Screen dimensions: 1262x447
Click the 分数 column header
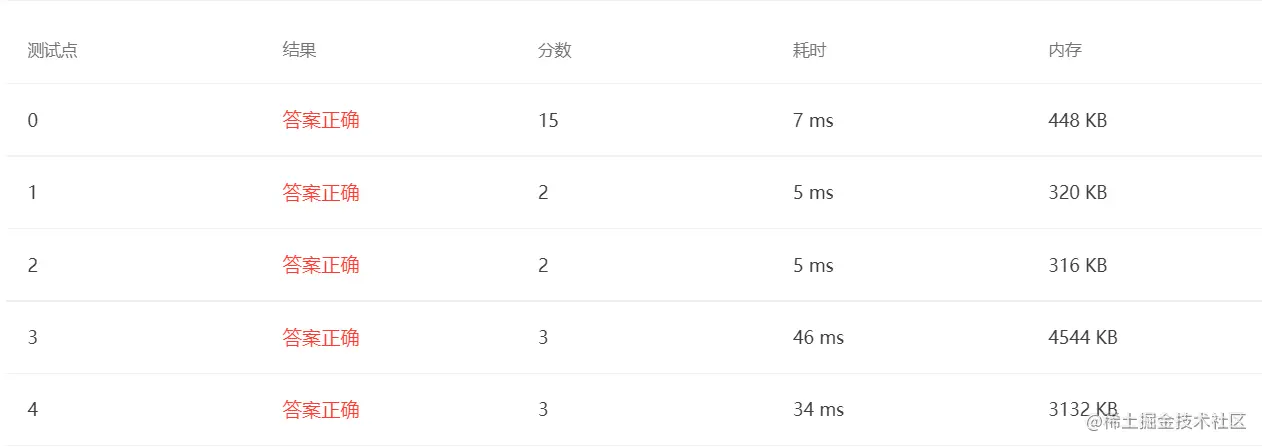coord(554,50)
